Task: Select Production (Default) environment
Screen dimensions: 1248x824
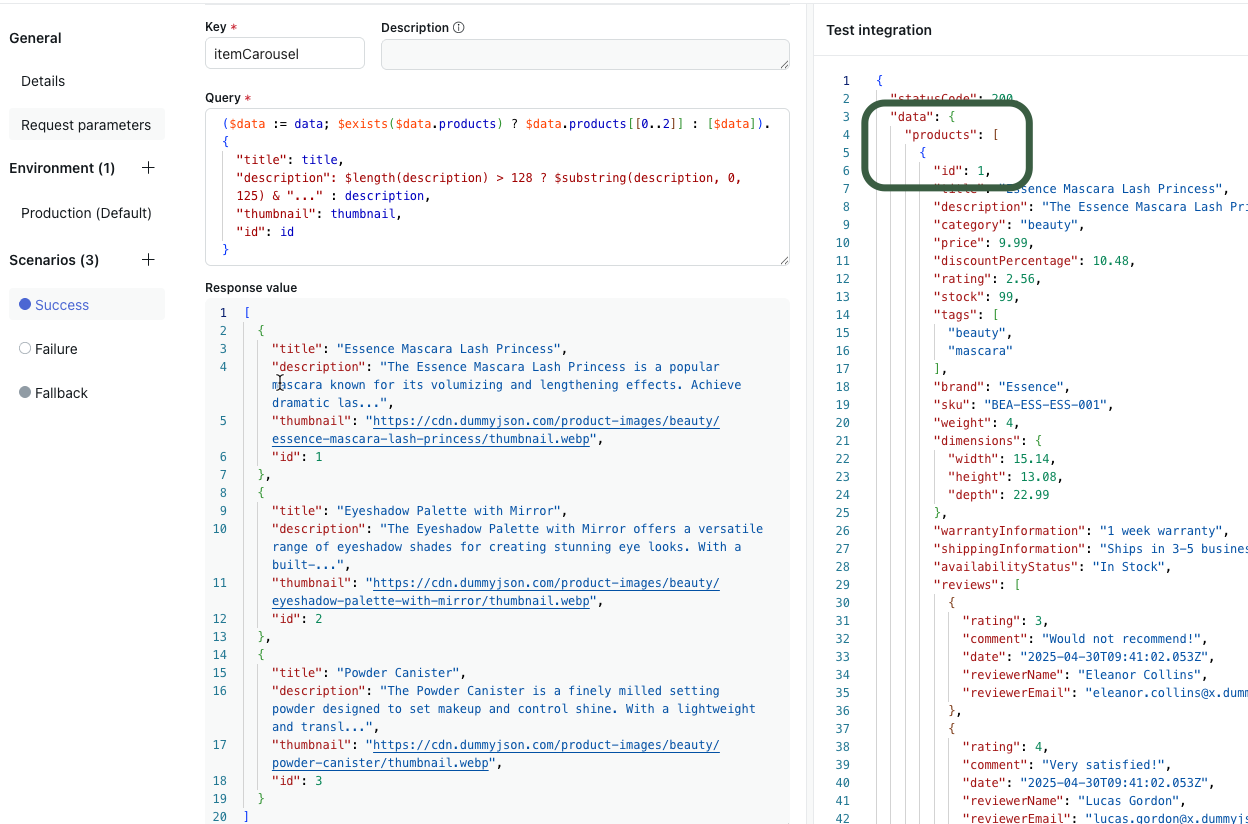Action: (86, 213)
